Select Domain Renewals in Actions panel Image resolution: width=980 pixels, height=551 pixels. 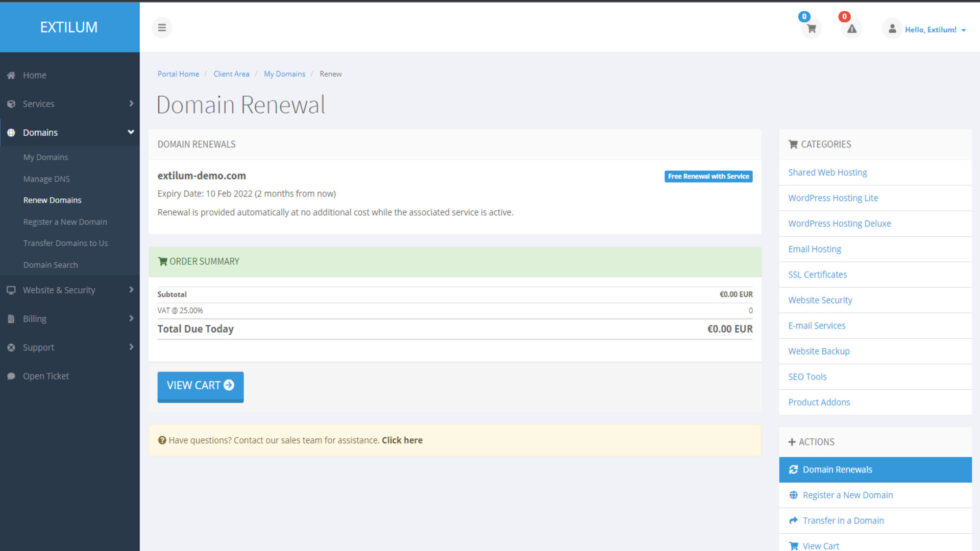pos(875,470)
